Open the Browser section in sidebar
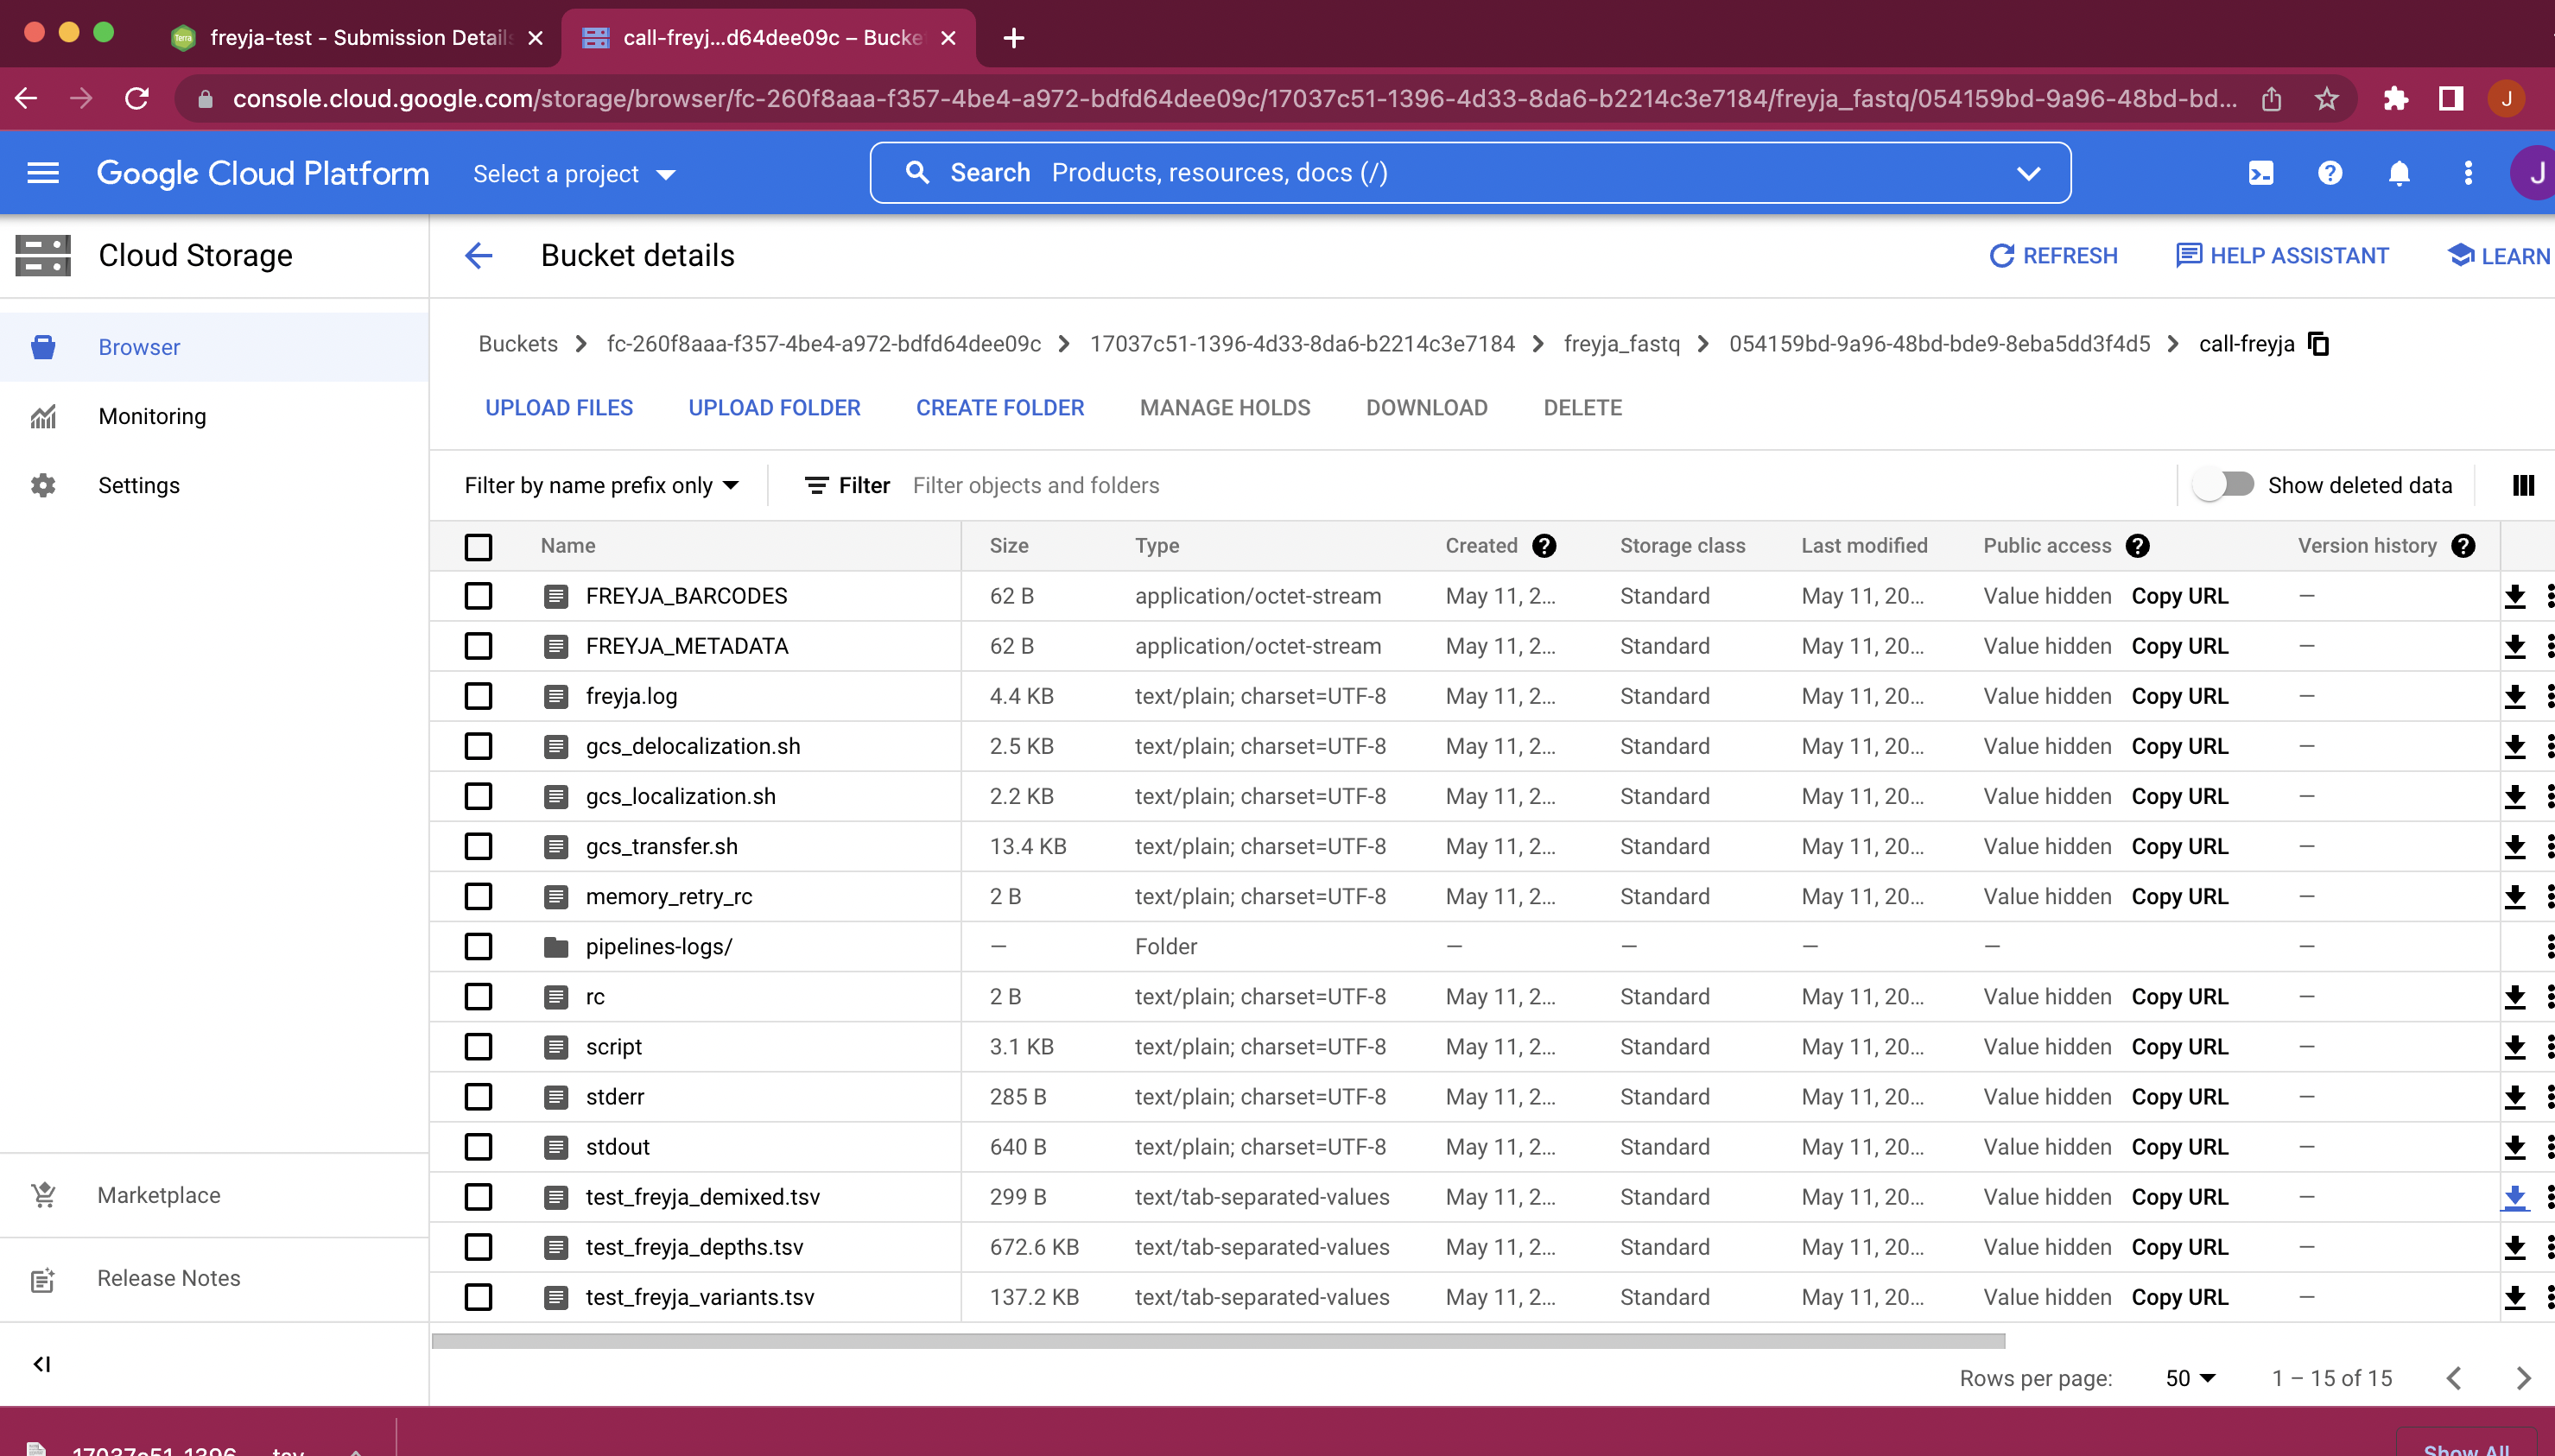The width and height of the screenshot is (2555, 1456). (x=214, y=347)
